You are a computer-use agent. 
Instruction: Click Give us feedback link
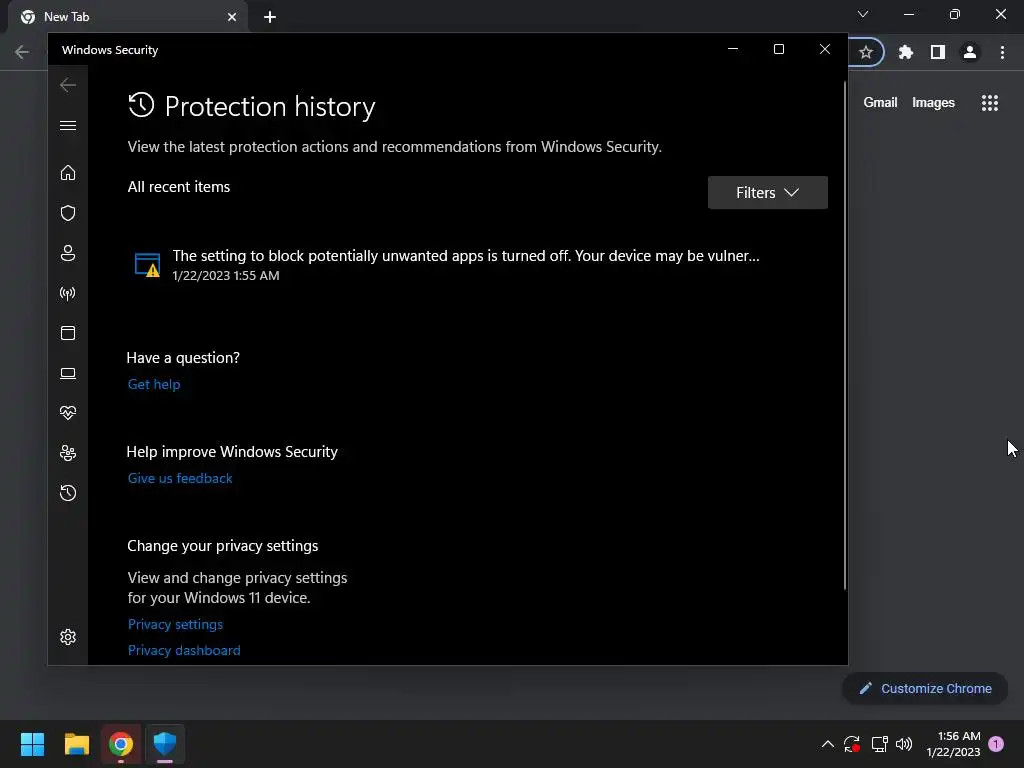(x=180, y=478)
